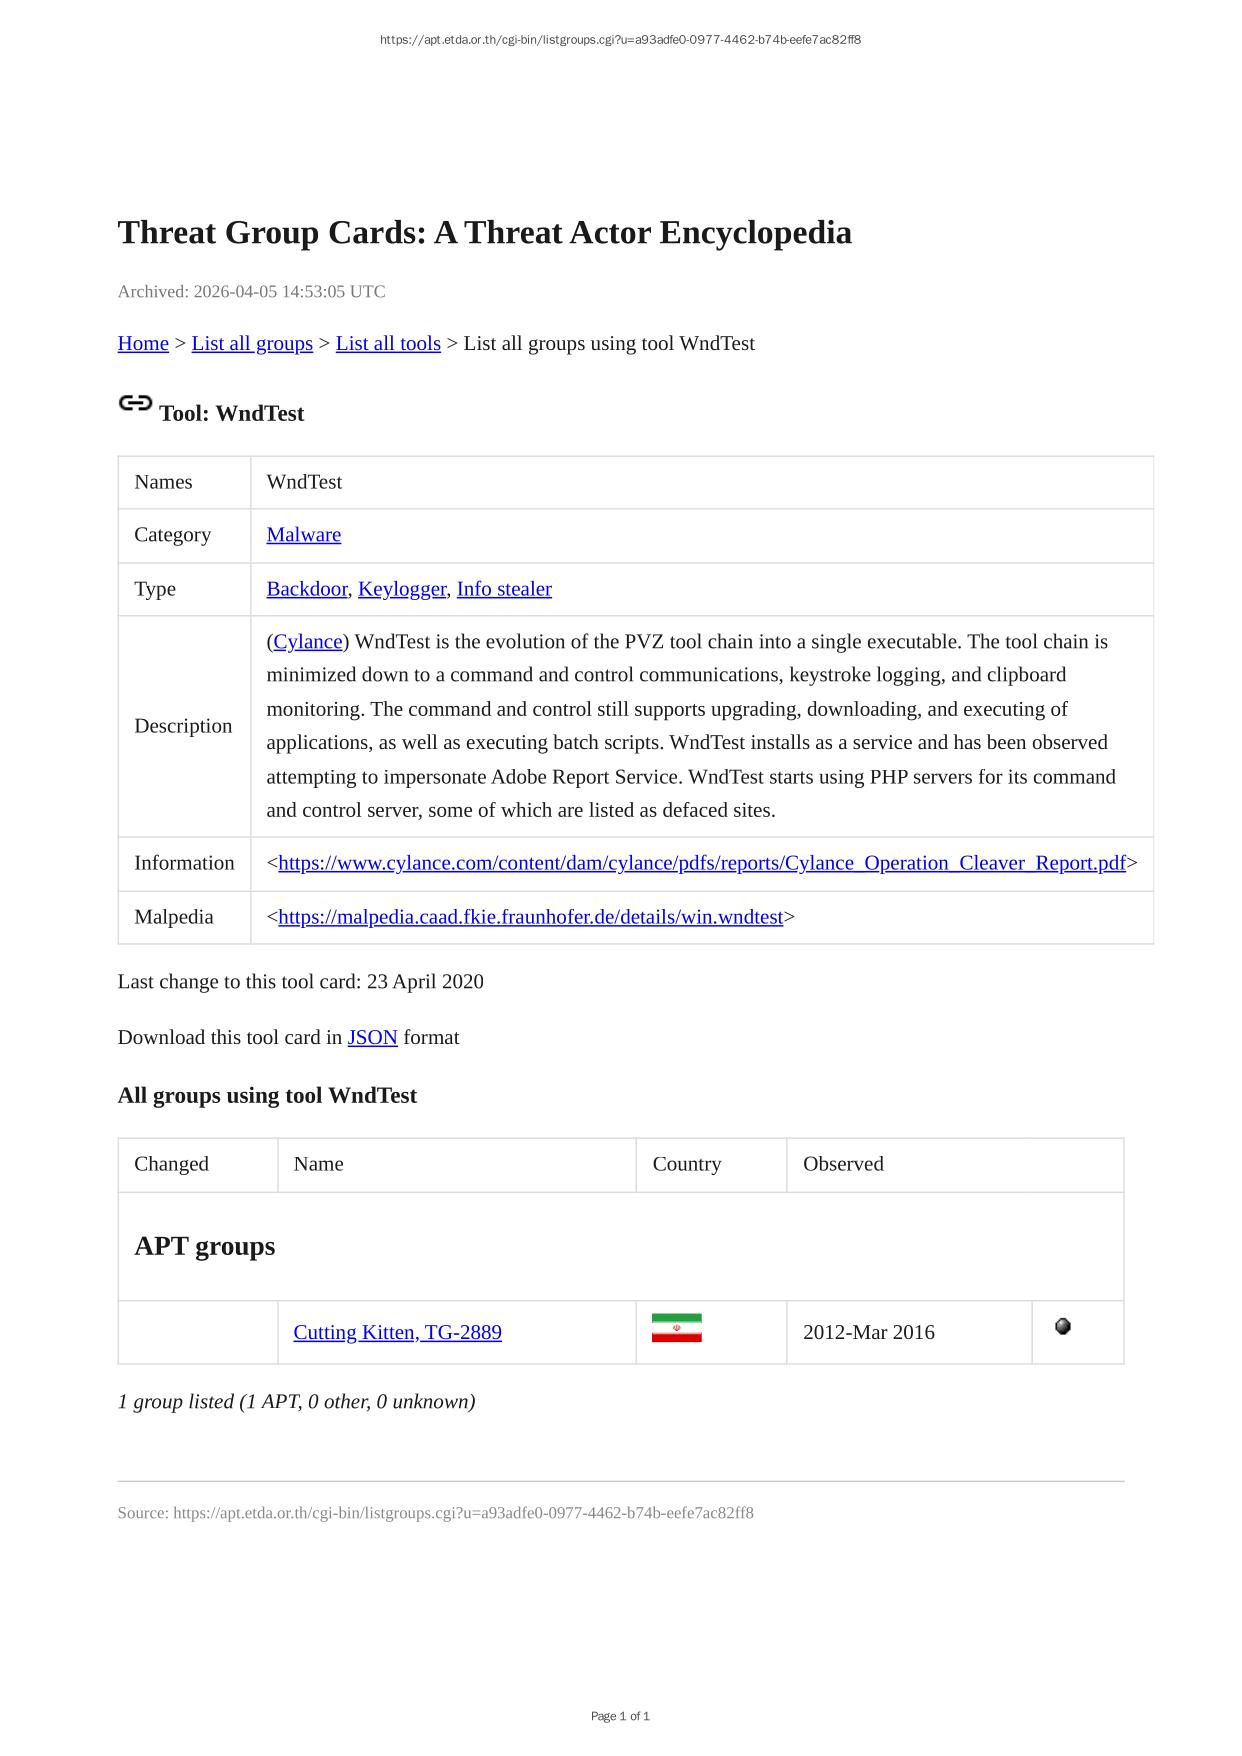Click the Observed column header
The height and width of the screenshot is (1756, 1242).
(x=843, y=1164)
